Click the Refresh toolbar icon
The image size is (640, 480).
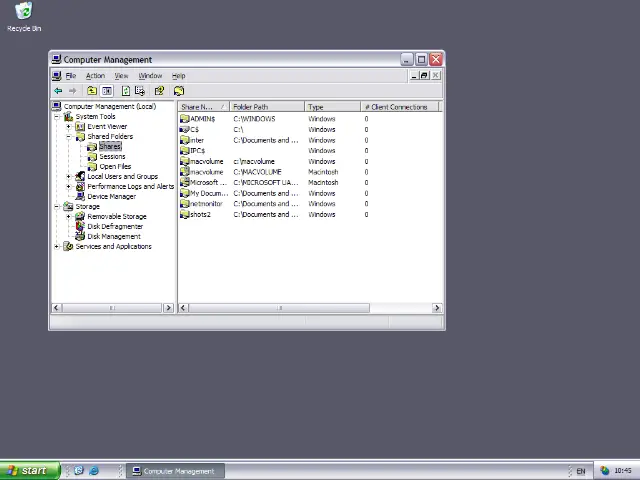[x=126, y=91]
